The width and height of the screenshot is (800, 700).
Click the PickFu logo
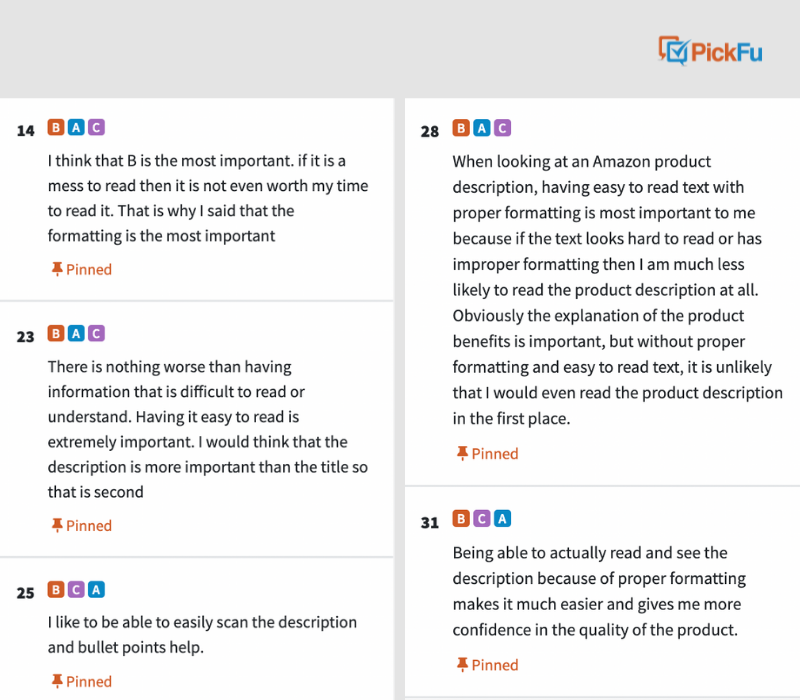coord(710,51)
